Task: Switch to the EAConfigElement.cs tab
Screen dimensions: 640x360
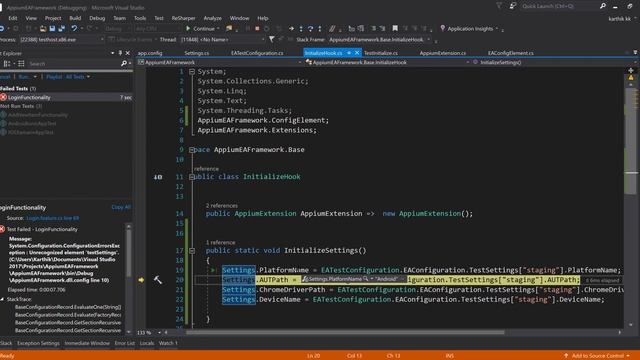Action: coord(511,53)
